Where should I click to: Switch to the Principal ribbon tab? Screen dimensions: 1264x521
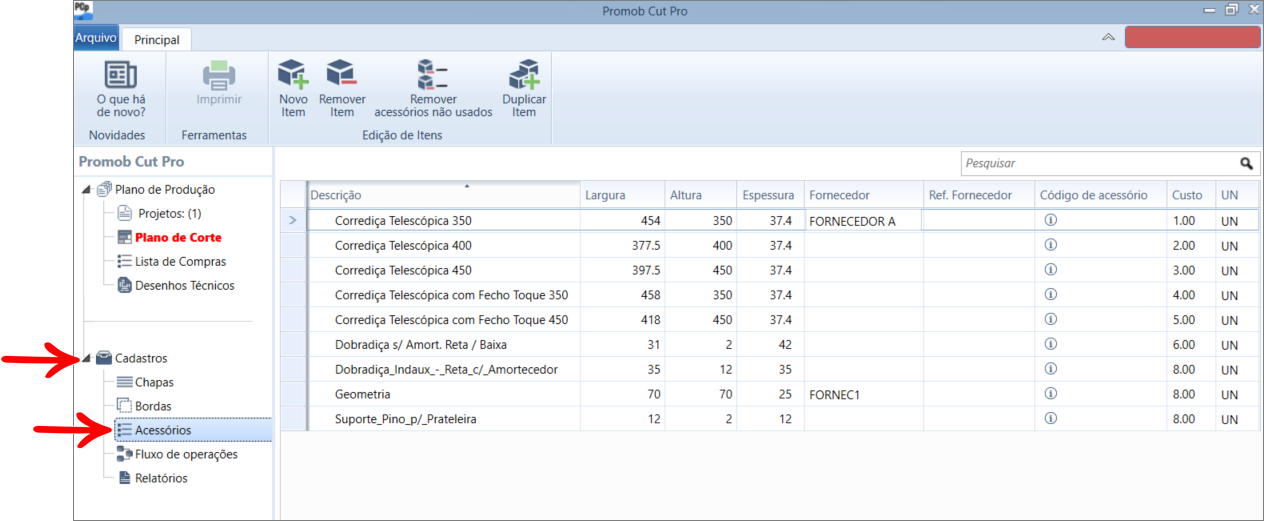tap(157, 40)
